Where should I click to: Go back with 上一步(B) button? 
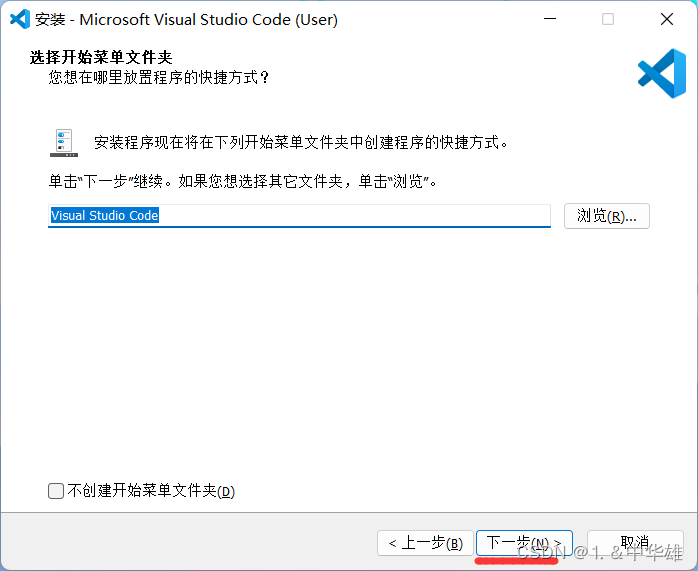pyautogui.click(x=425, y=543)
